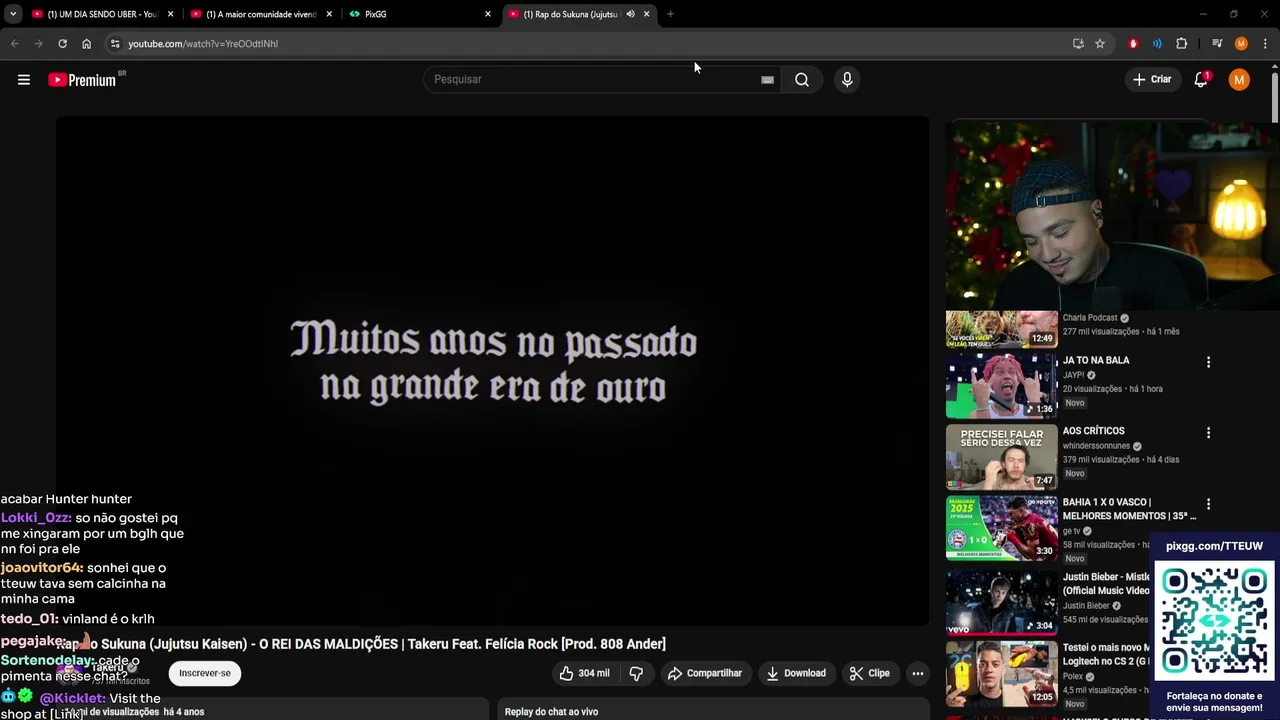The image size is (1280, 720).
Task: Click the Criar button
Action: coord(1152,80)
